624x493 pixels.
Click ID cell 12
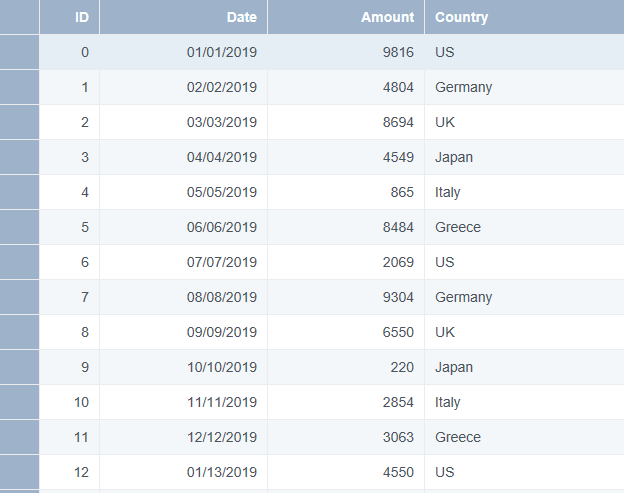point(70,472)
